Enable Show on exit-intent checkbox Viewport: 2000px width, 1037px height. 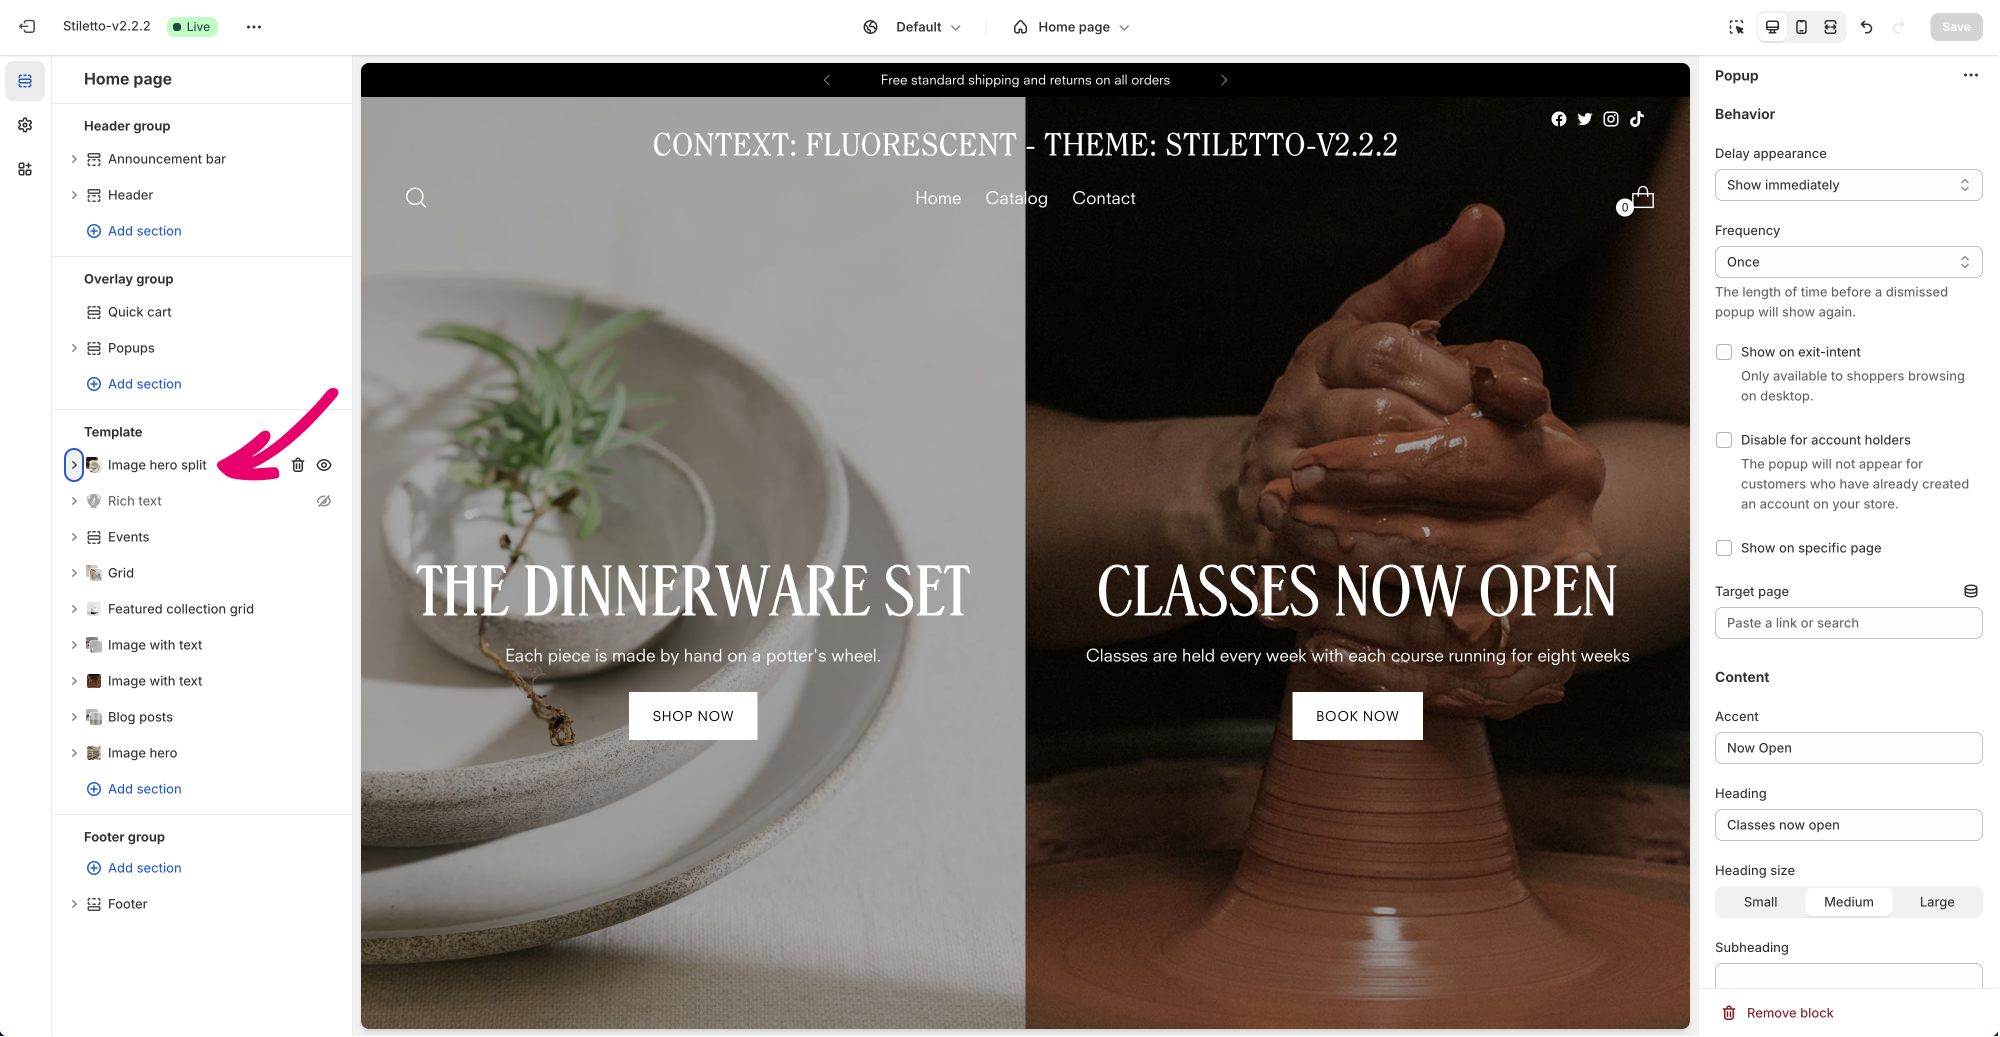(1724, 352)
